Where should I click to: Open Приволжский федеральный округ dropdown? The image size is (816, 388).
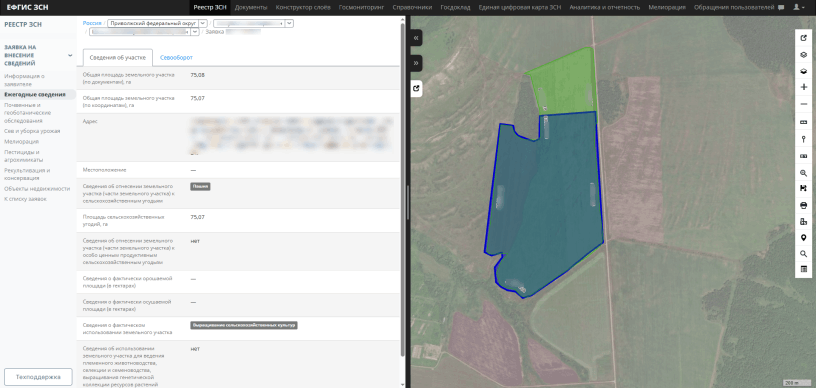[x=159, y=23]
